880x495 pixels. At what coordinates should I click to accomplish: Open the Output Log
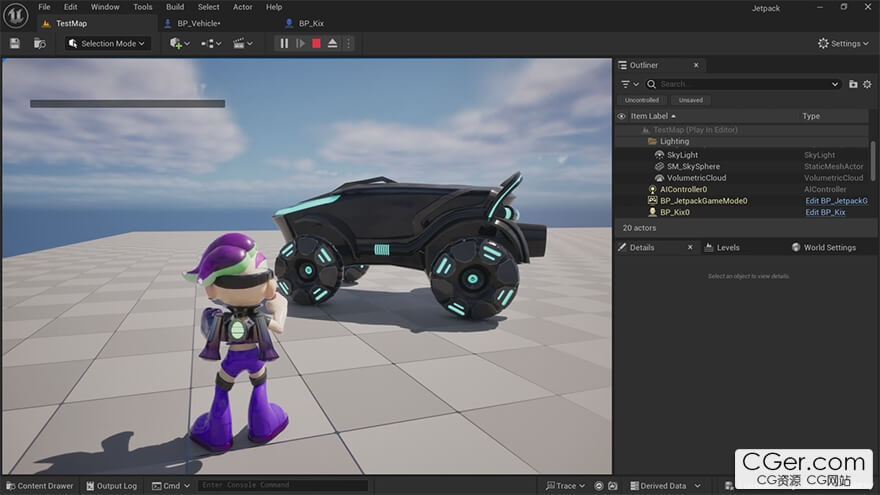pyautogui.click(x=111, y=486)
